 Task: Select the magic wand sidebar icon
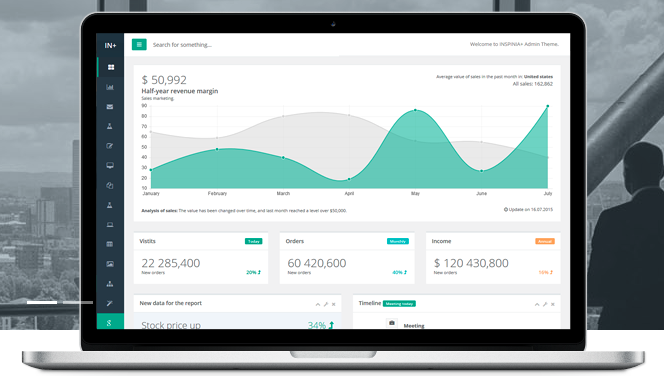coord(110,303)
